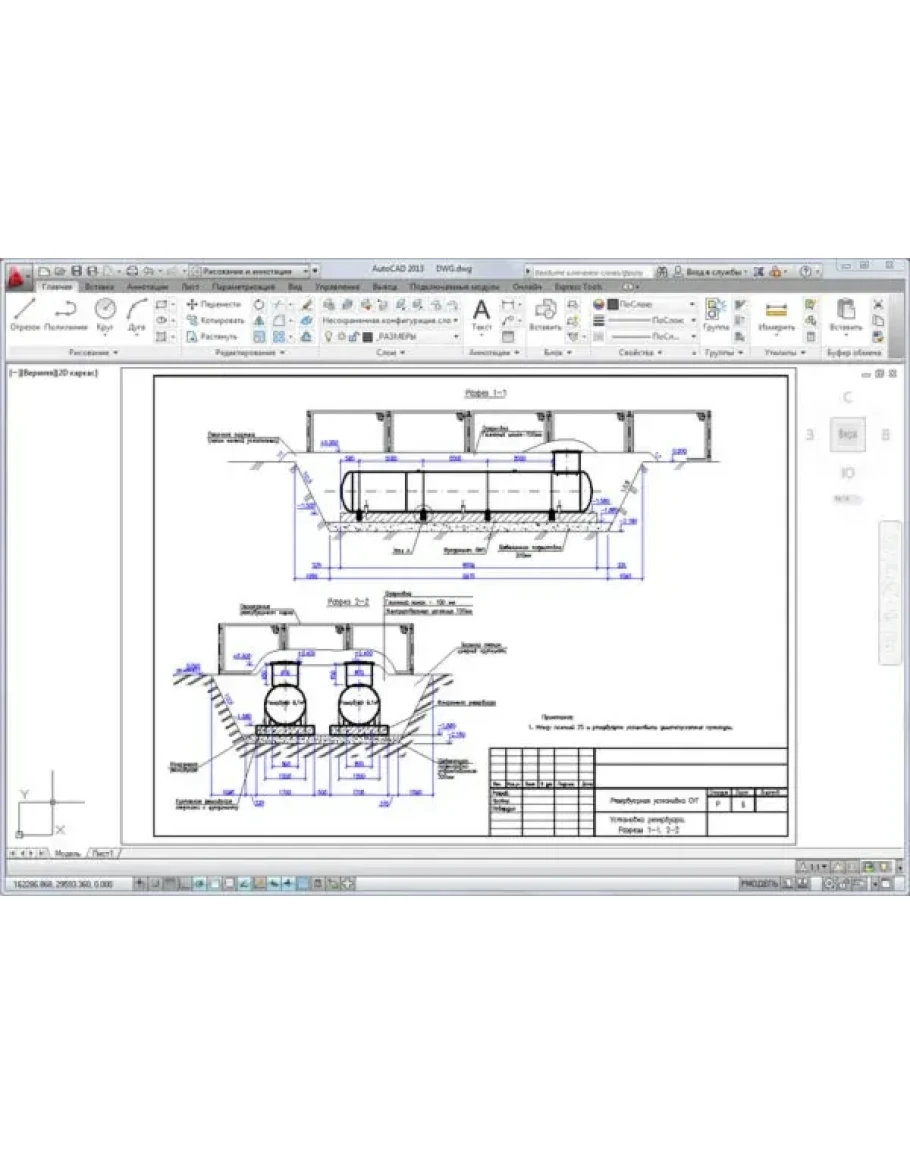Click the Вставить block insert icon

click(x=545, y=314)
